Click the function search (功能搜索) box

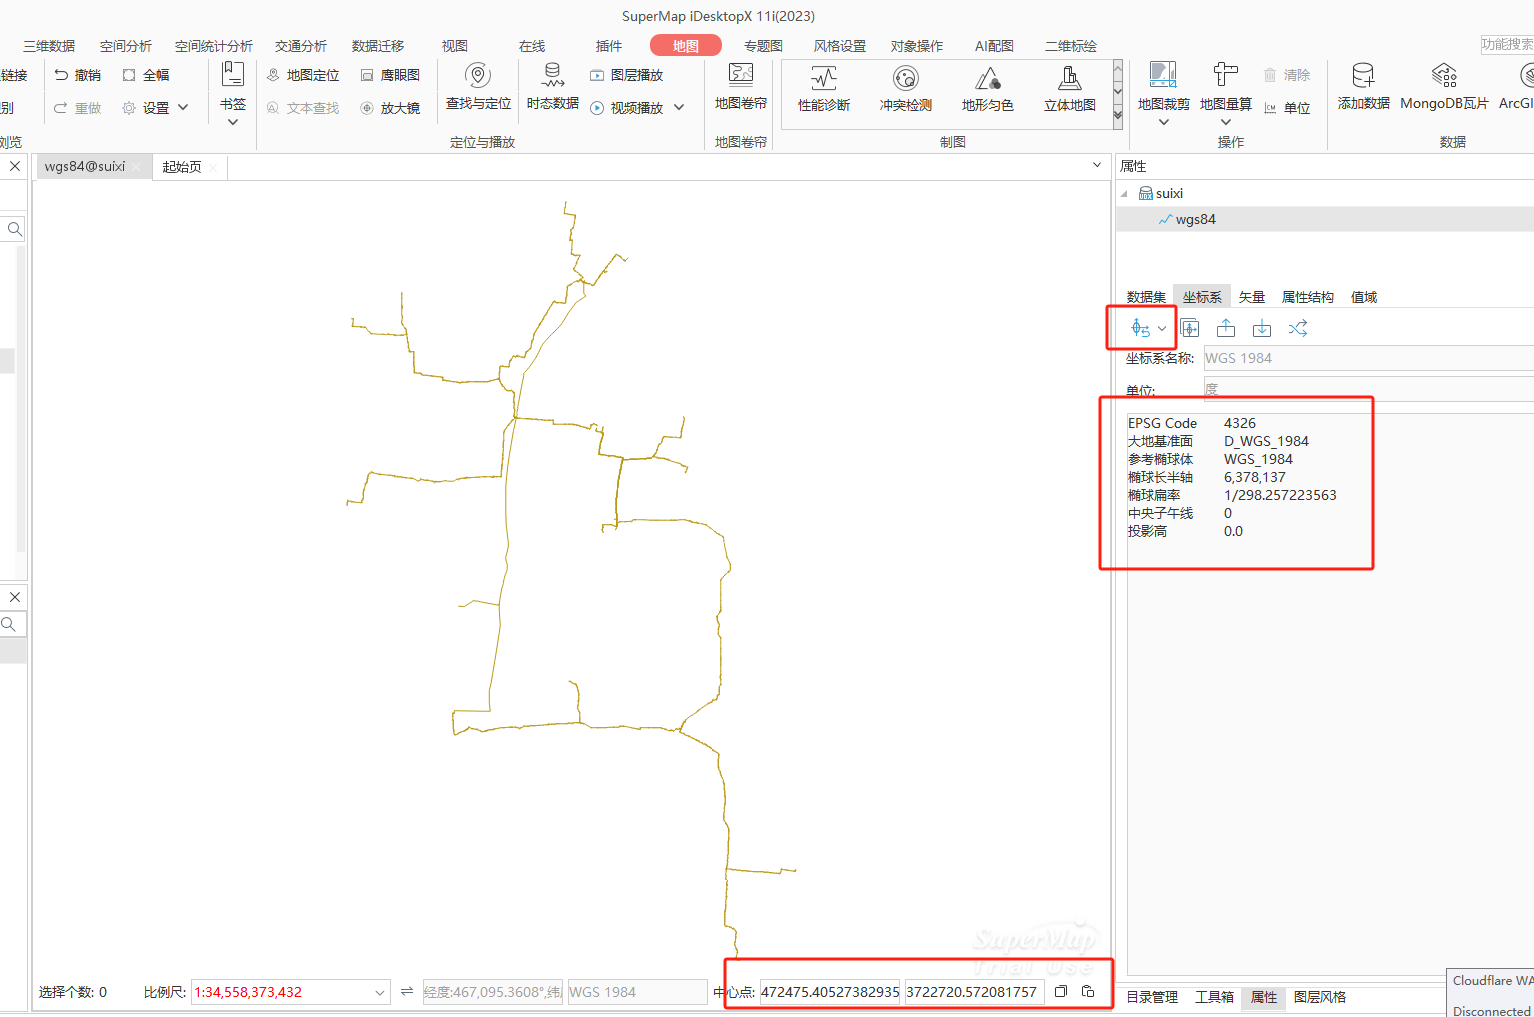[x=1507, y=44]
